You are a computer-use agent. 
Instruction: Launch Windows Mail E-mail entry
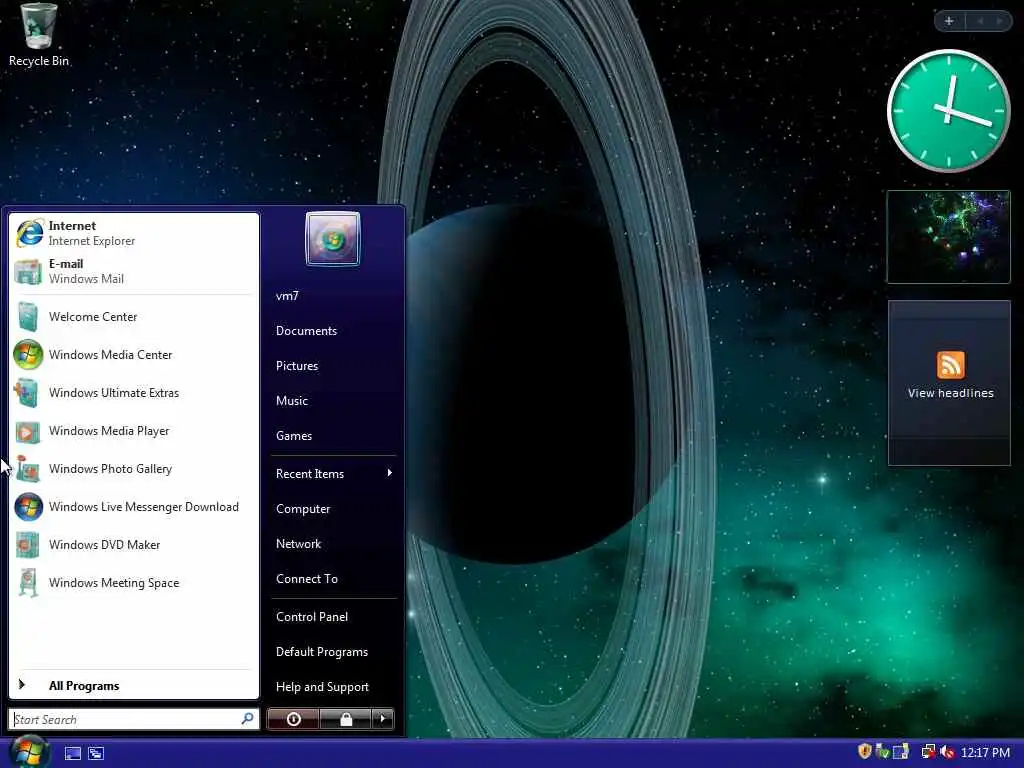134,271
